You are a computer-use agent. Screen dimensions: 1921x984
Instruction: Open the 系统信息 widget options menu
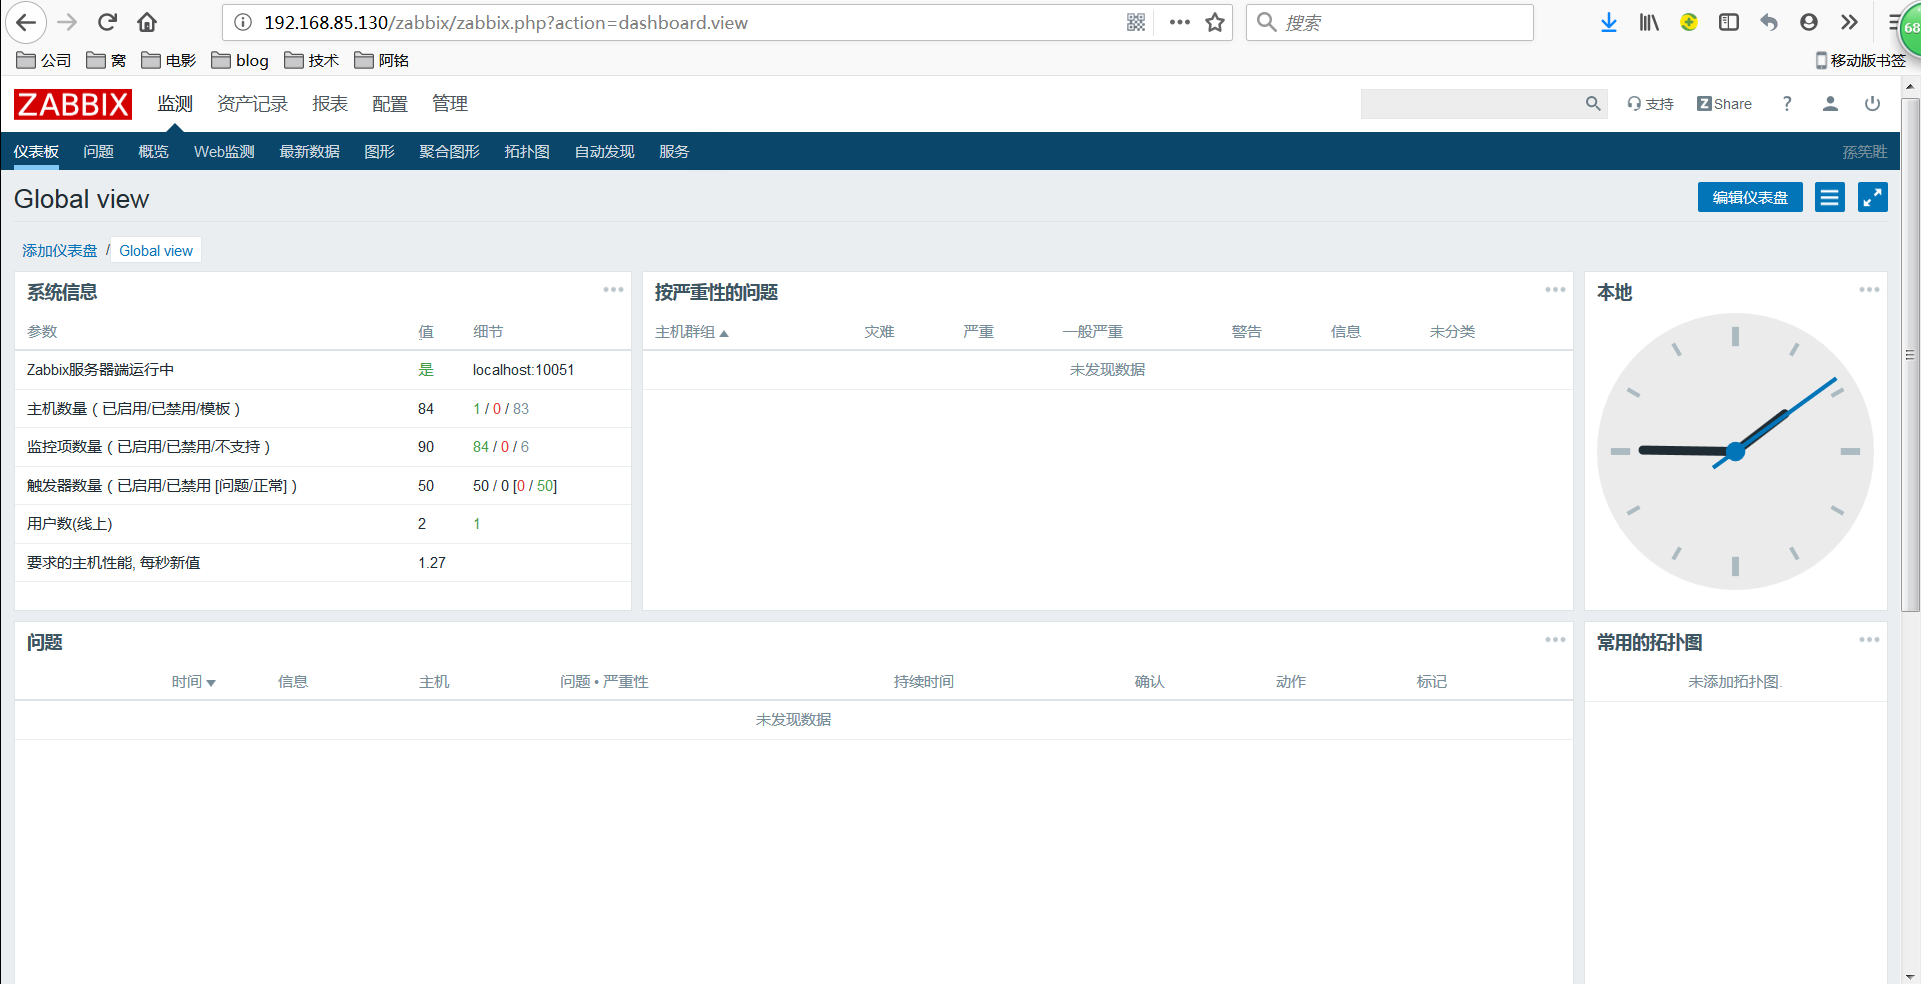tap(612, 289)
